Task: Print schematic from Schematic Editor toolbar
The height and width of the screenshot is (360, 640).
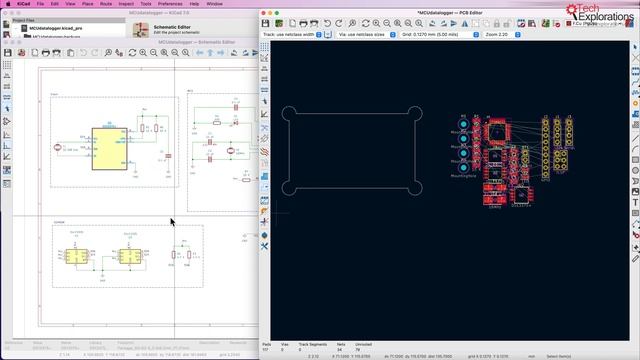Action: point(46,53)
